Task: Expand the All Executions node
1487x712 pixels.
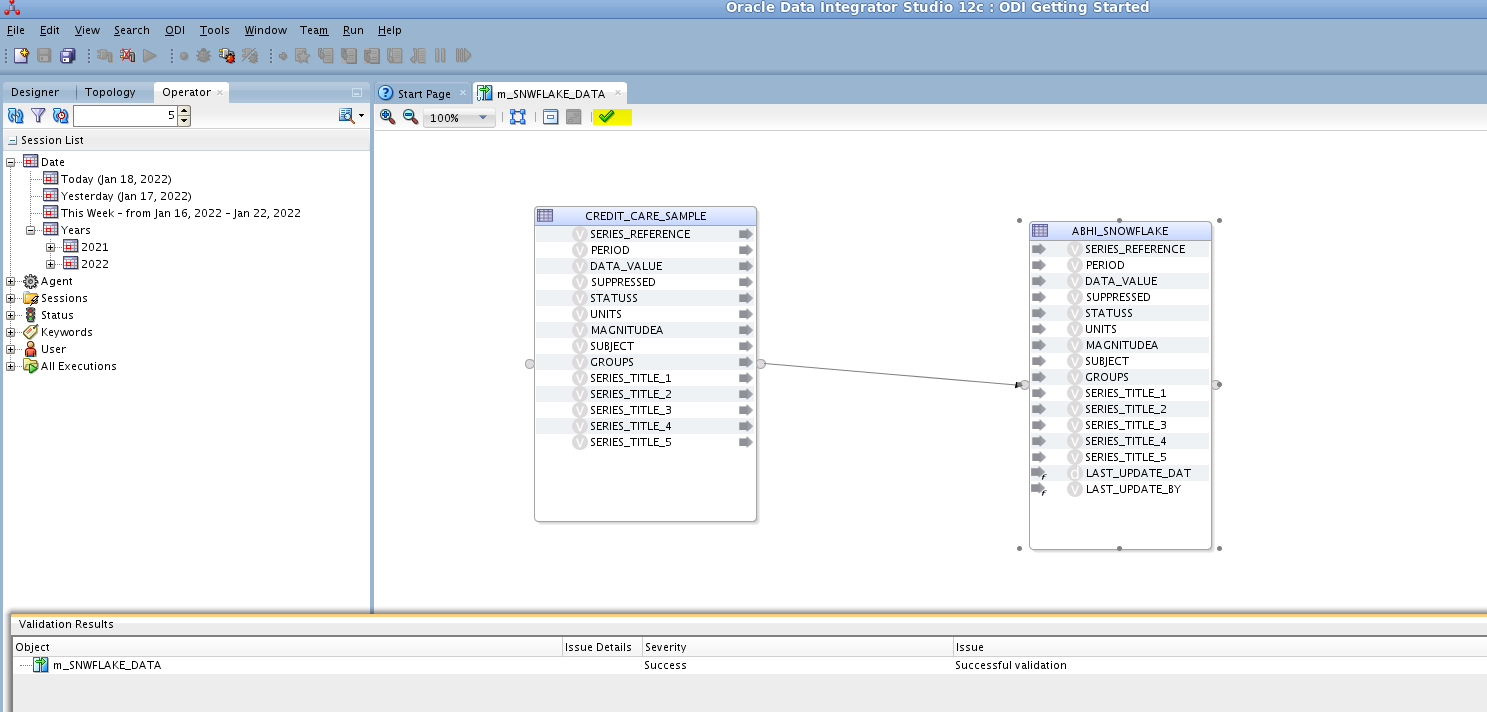Action: pyautogui.click(x=11, y=367)
